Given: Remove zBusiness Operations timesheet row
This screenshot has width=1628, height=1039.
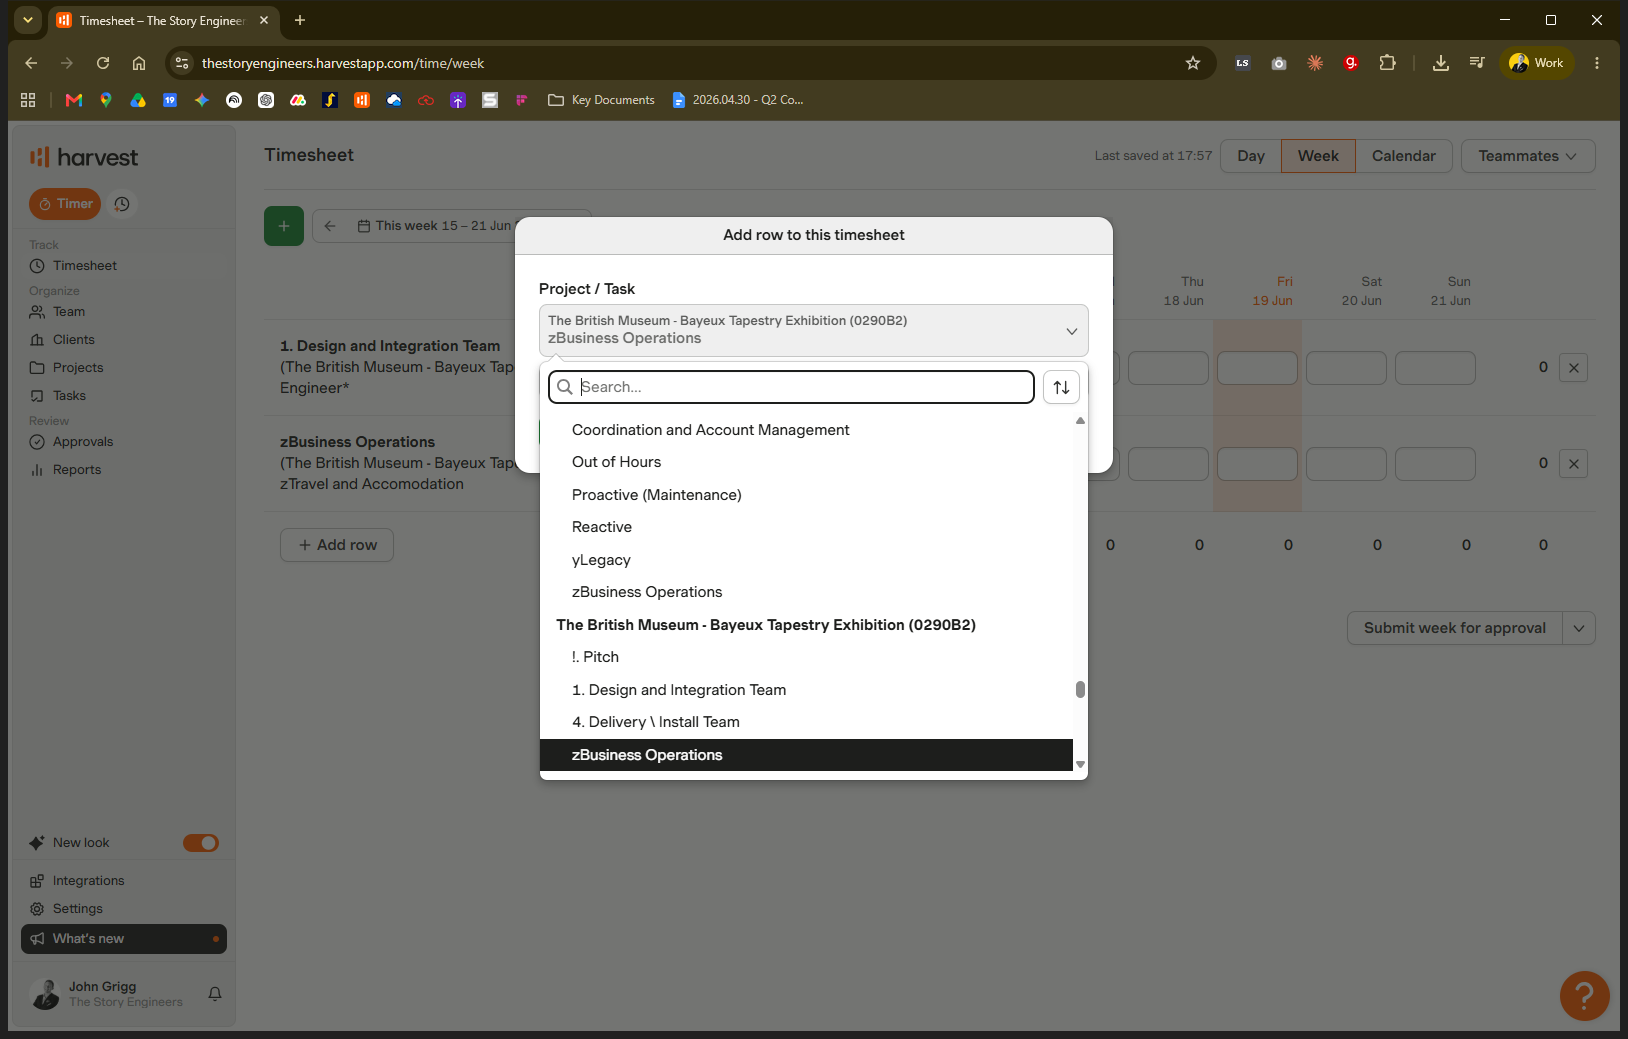Looking at the screenshot, I should (x=1573, y=464).
